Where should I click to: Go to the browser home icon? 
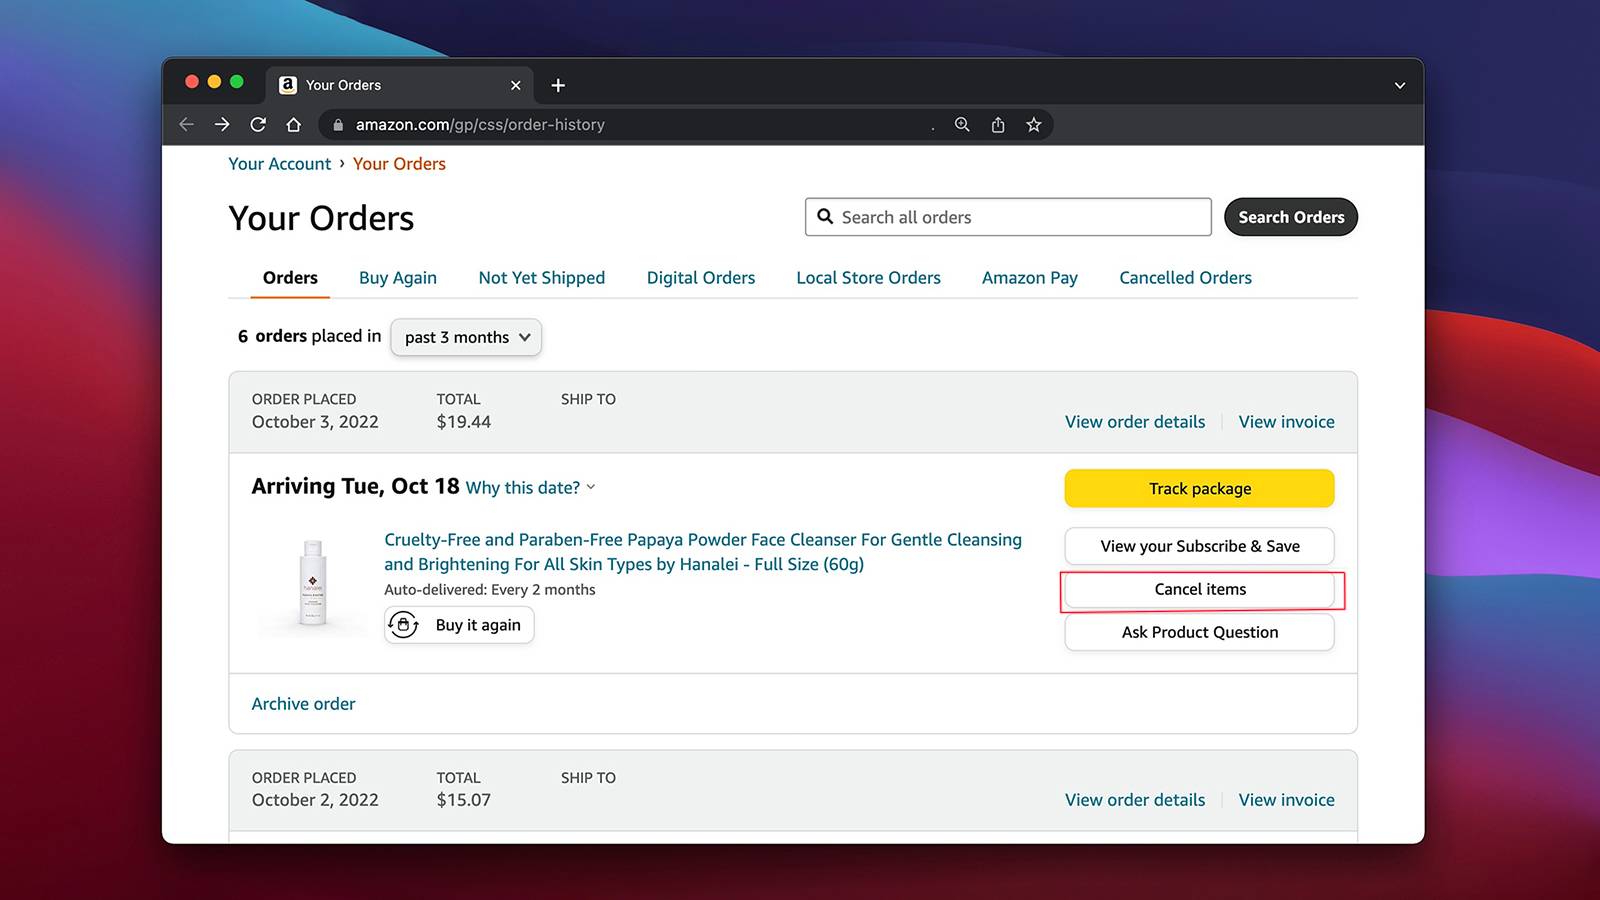[x=293, y=125]
